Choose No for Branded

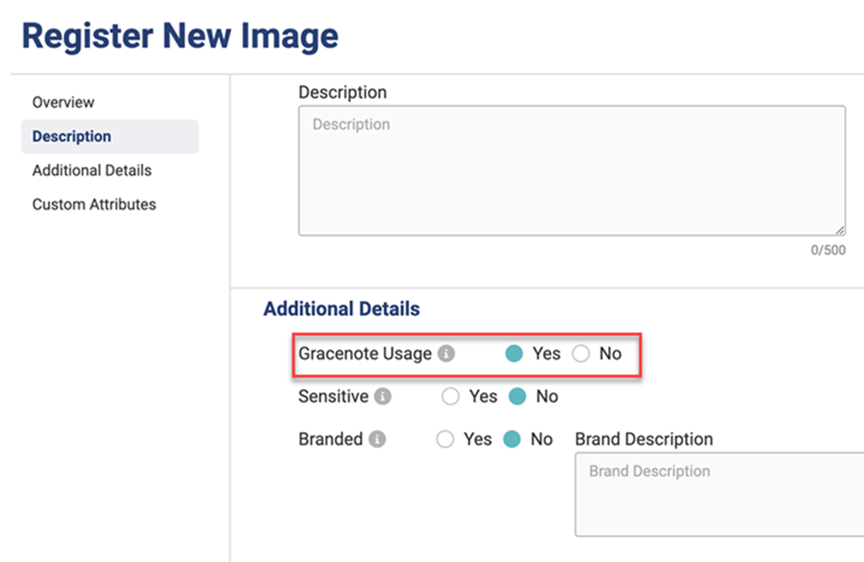pos(512,440)
